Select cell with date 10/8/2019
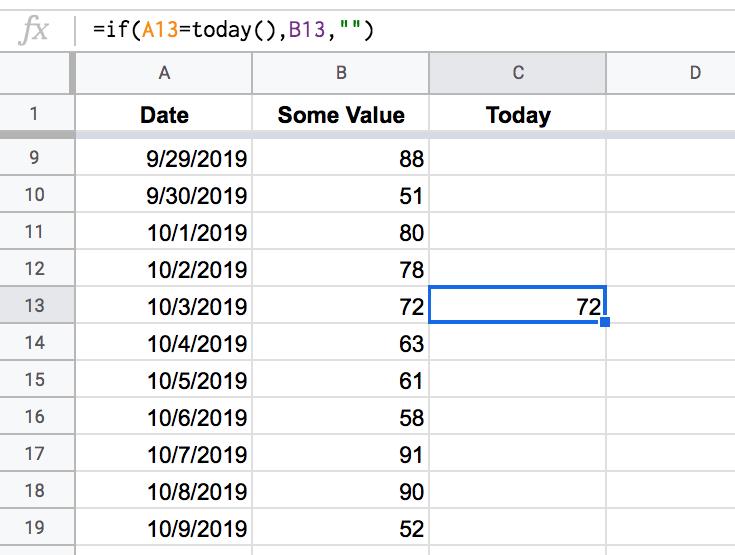735x555 pixels. [x=164, y=491]
